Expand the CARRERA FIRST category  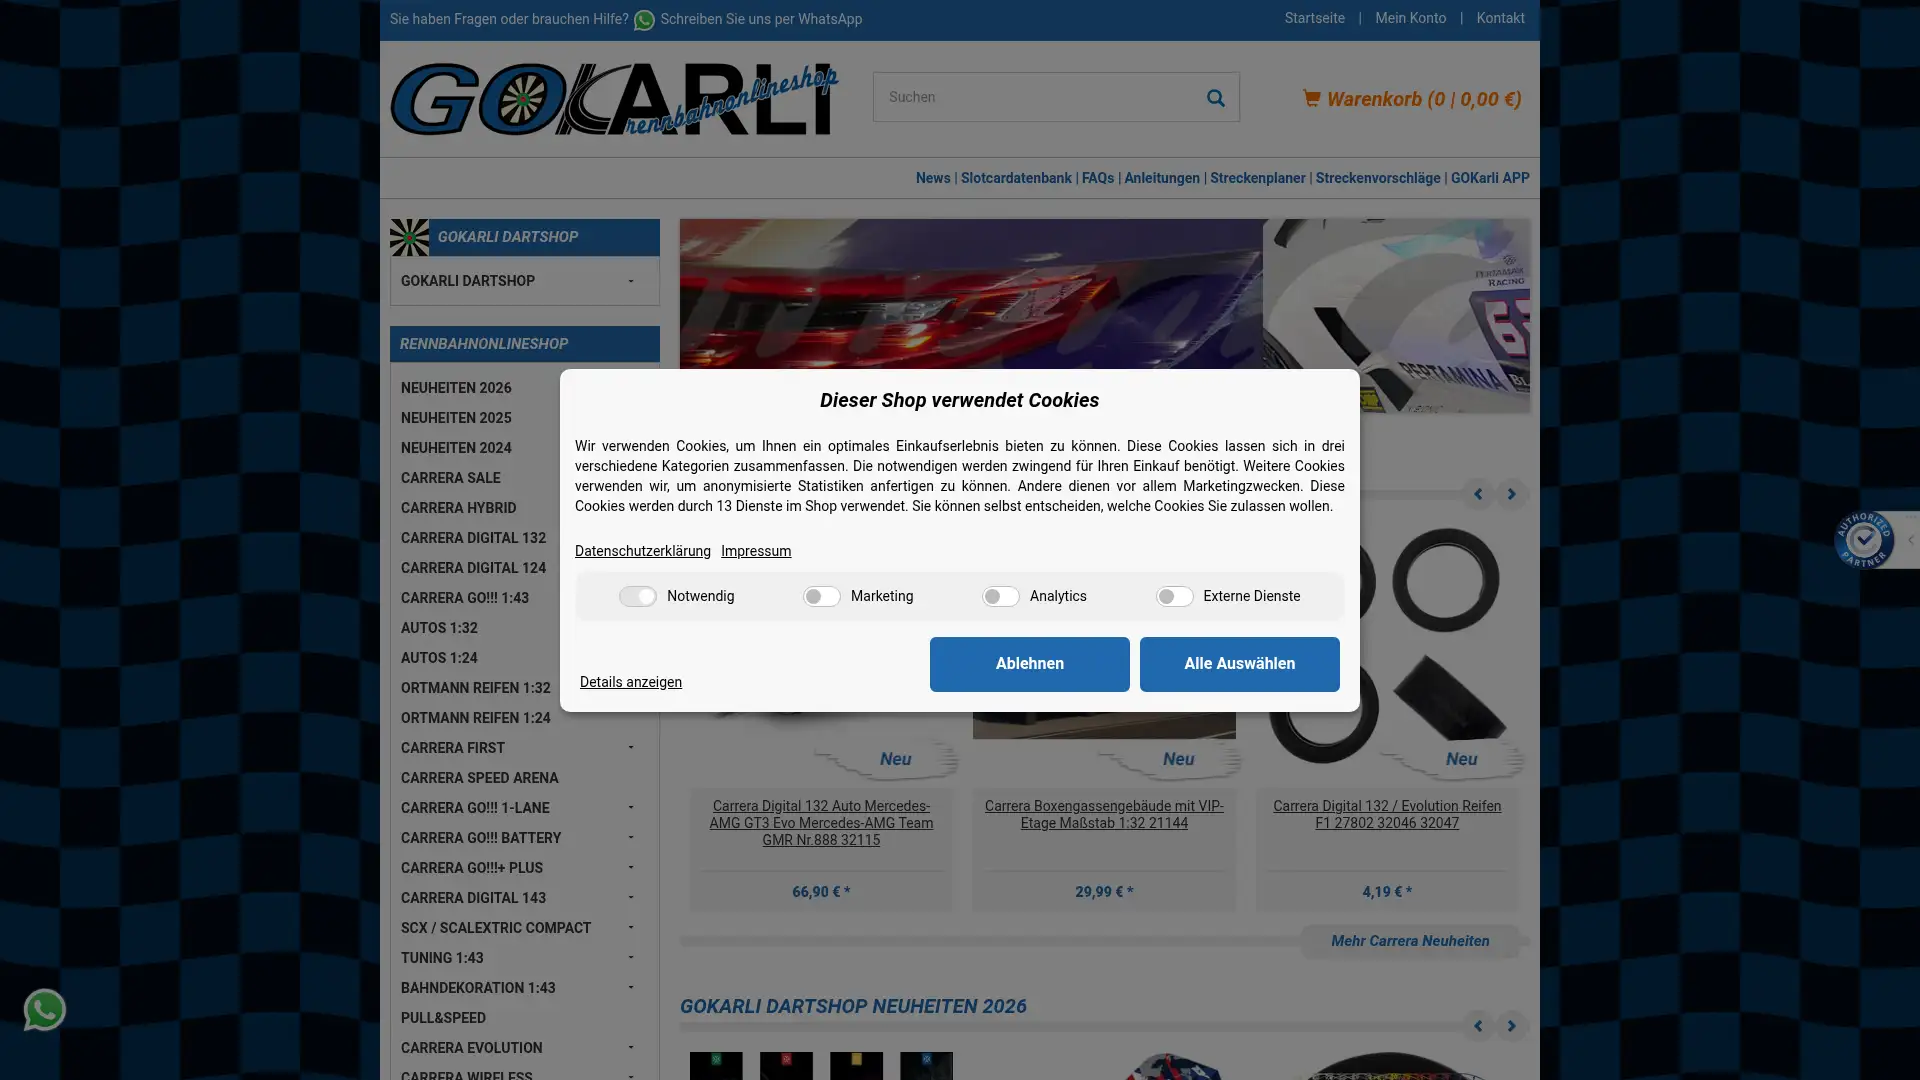point(630,748)
